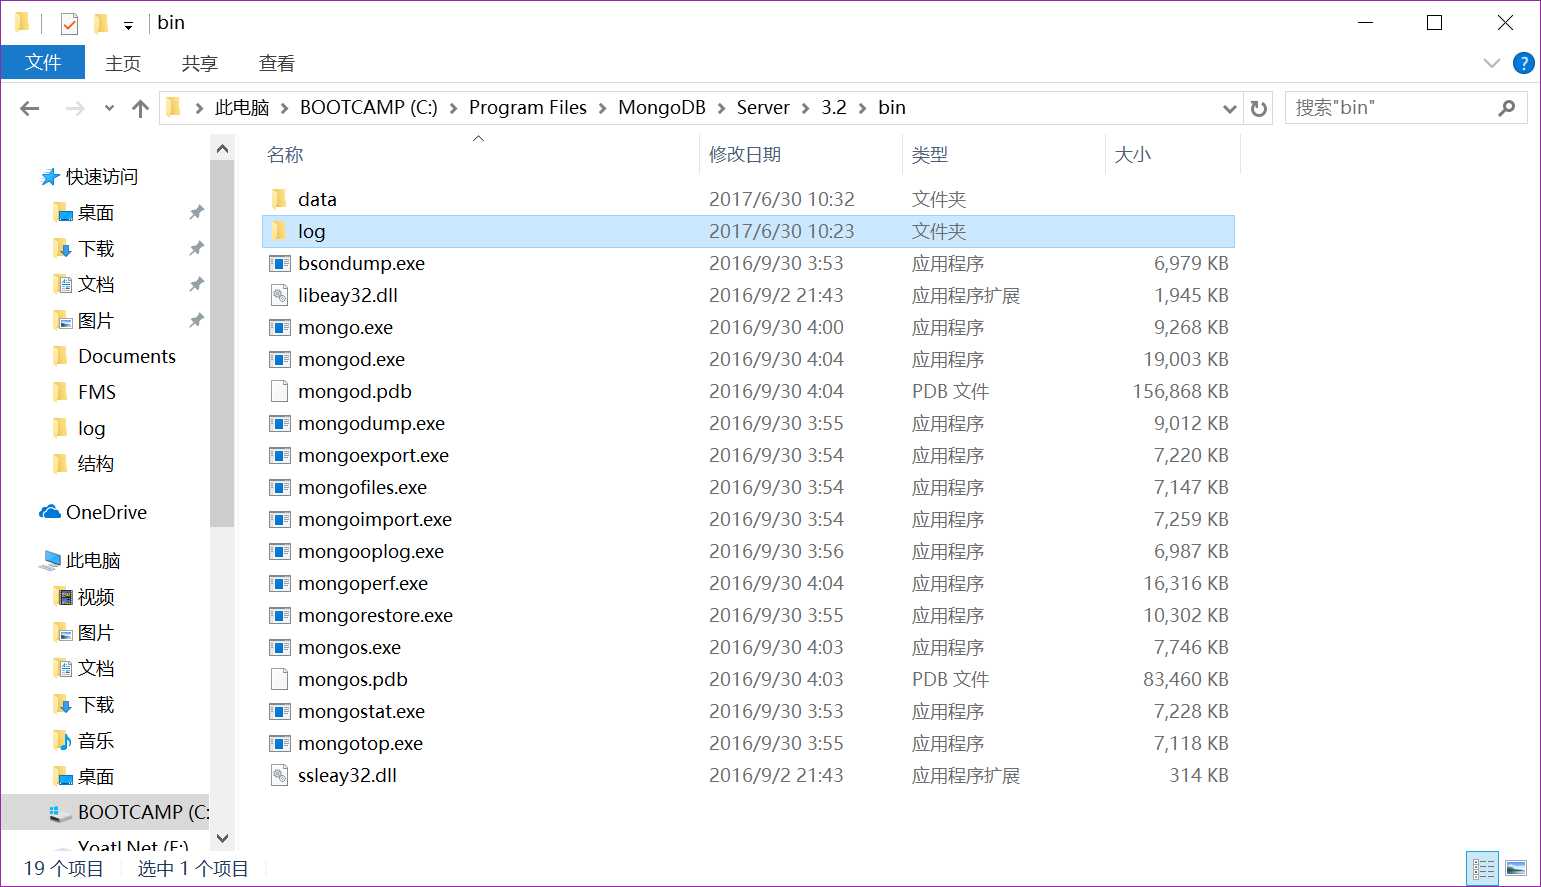
Task: Click the mongos.exe application icon
Action: tap(280, 647)
